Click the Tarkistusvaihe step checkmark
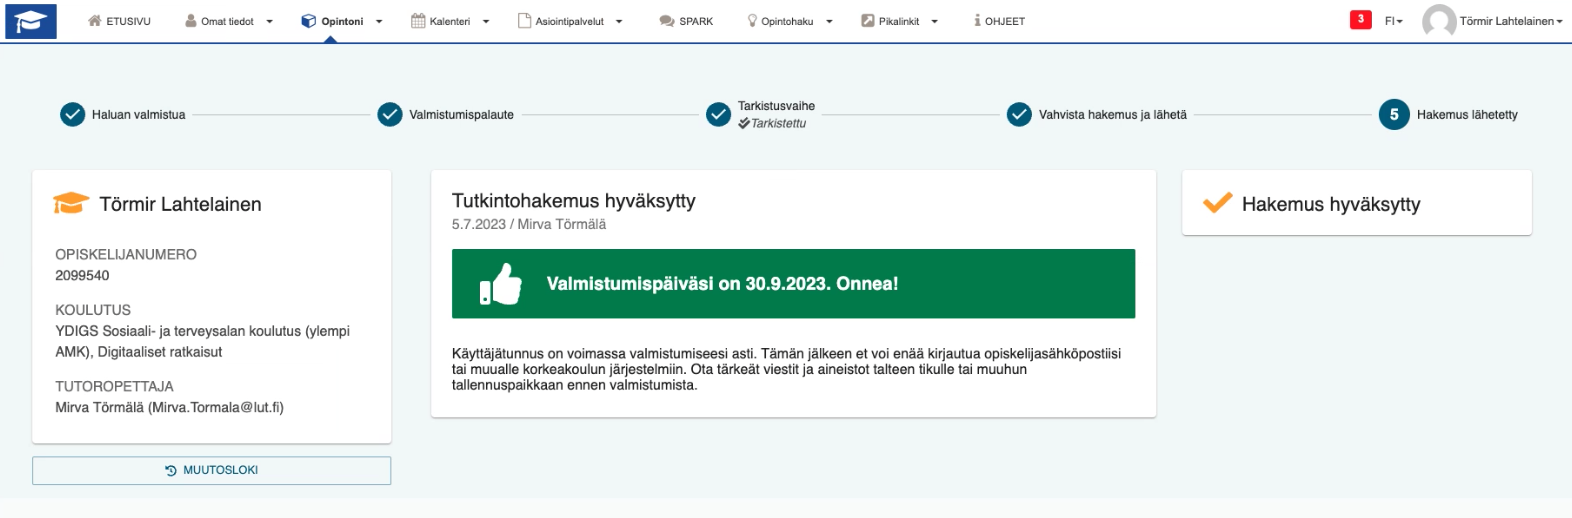The image size is (1572, 518). tap(718, 115)
